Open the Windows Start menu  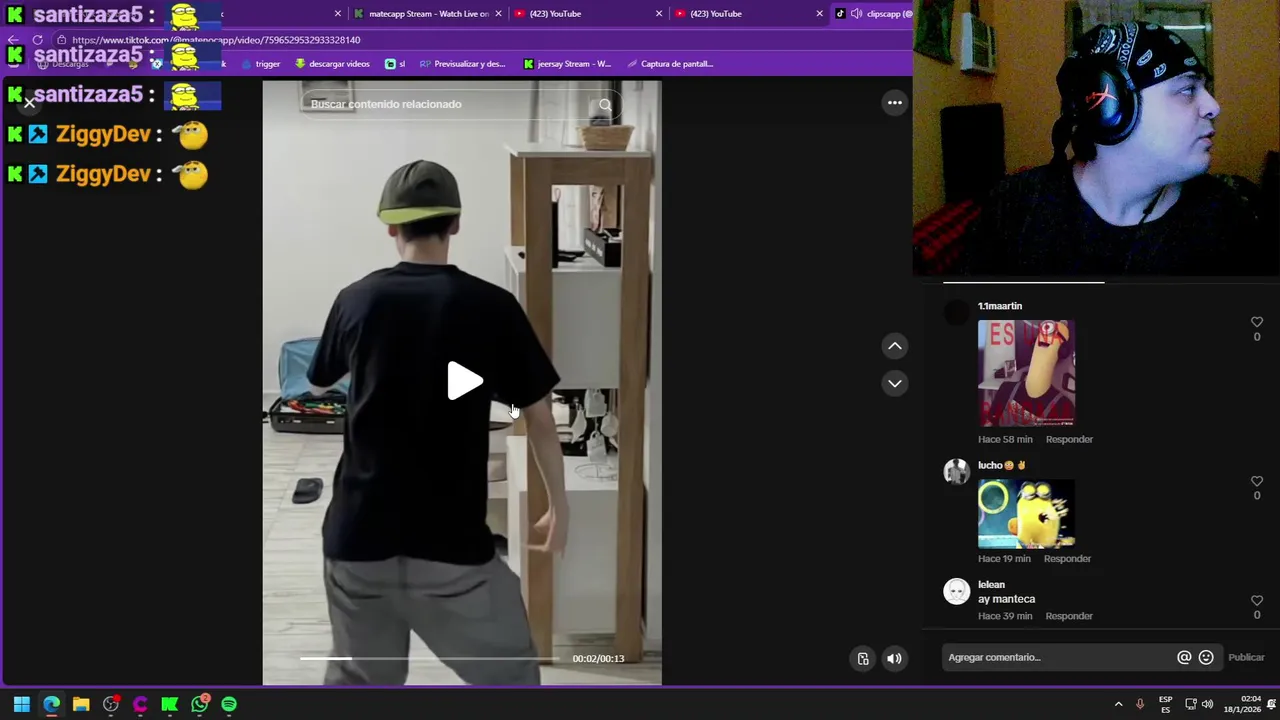click(21, 704)
